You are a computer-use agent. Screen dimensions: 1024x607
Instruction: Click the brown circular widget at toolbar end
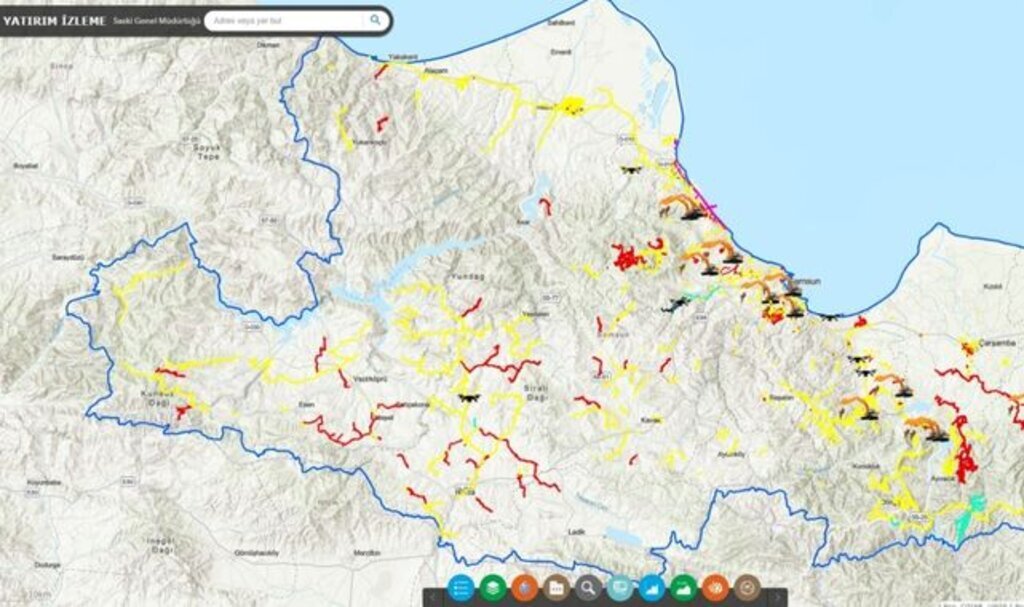coord(747,589)
